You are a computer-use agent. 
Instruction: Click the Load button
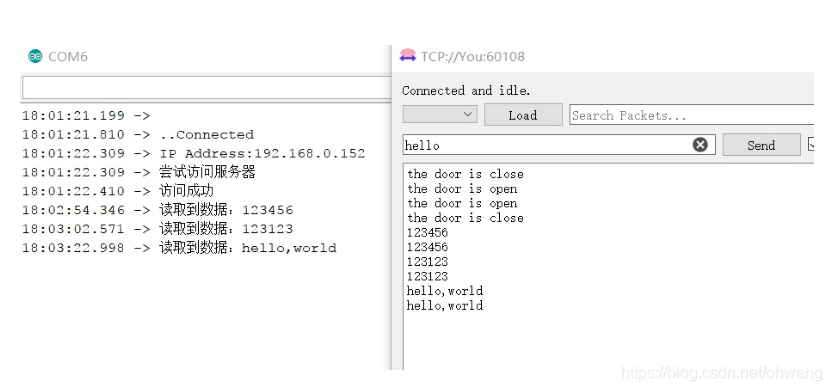523,115
